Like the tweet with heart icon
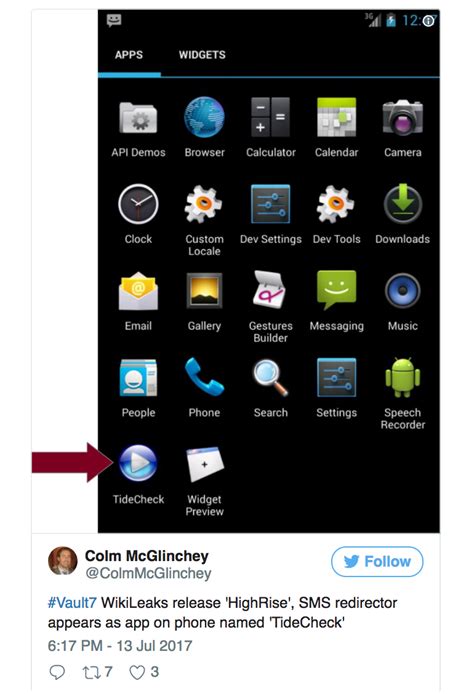Screen dimensions: 474x694 137,672
